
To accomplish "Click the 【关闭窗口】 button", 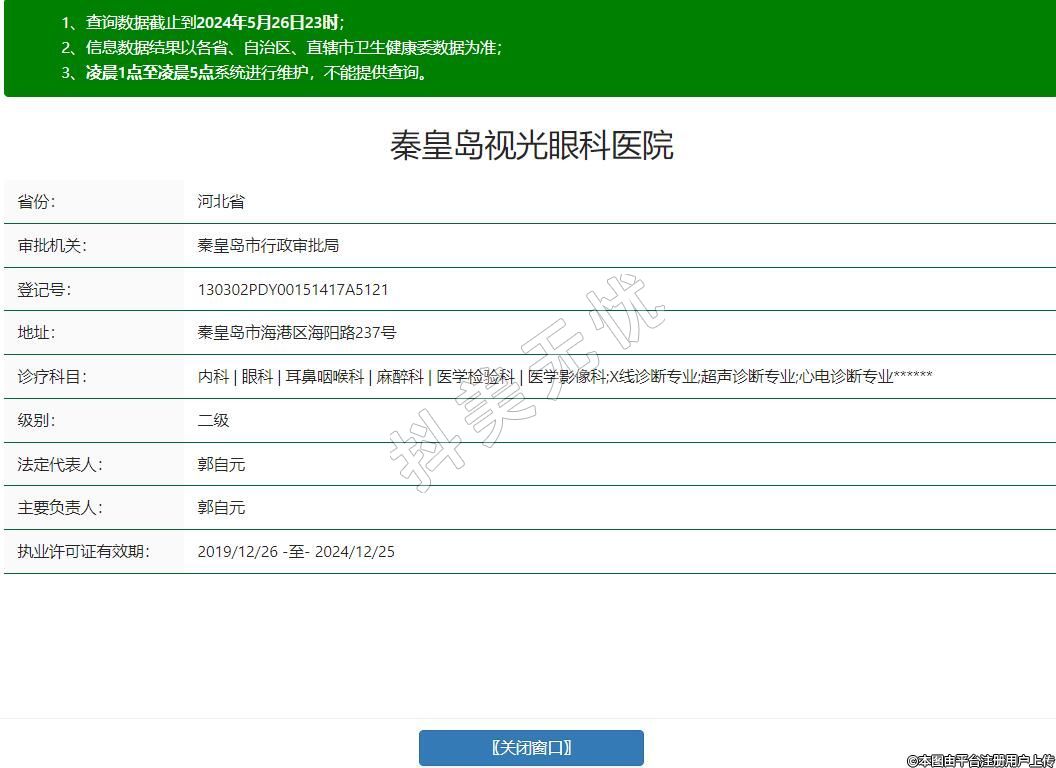I will click(x=531, y=748).
